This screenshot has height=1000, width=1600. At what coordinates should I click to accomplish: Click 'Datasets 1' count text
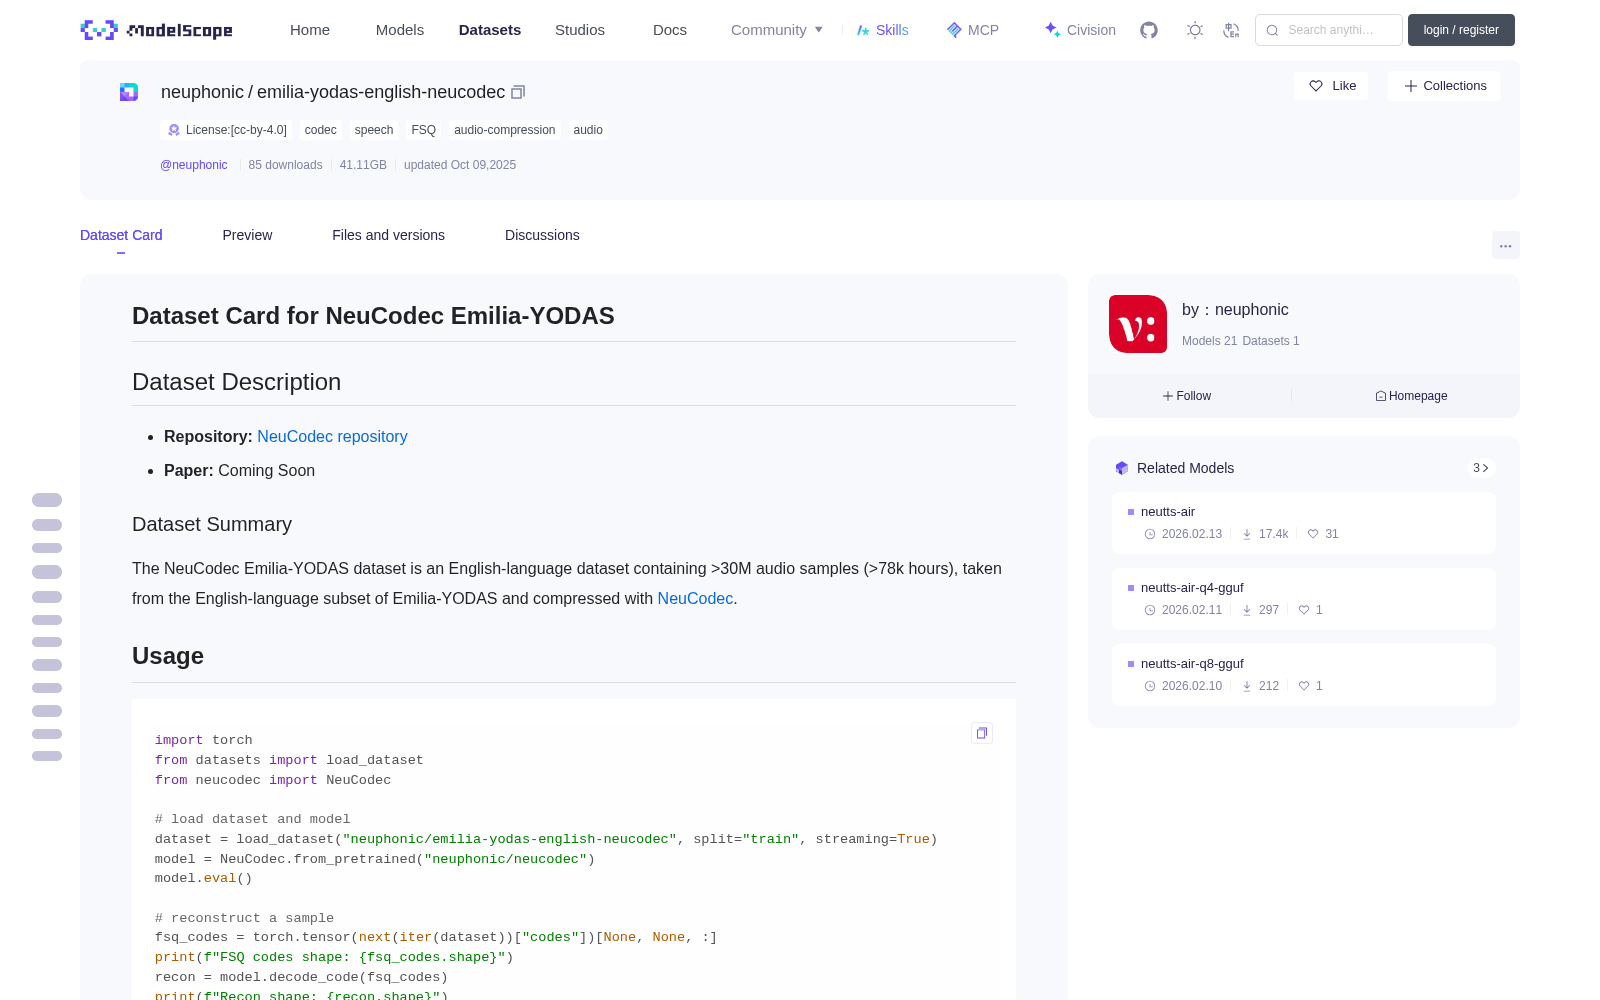[x=1270, y=341]
